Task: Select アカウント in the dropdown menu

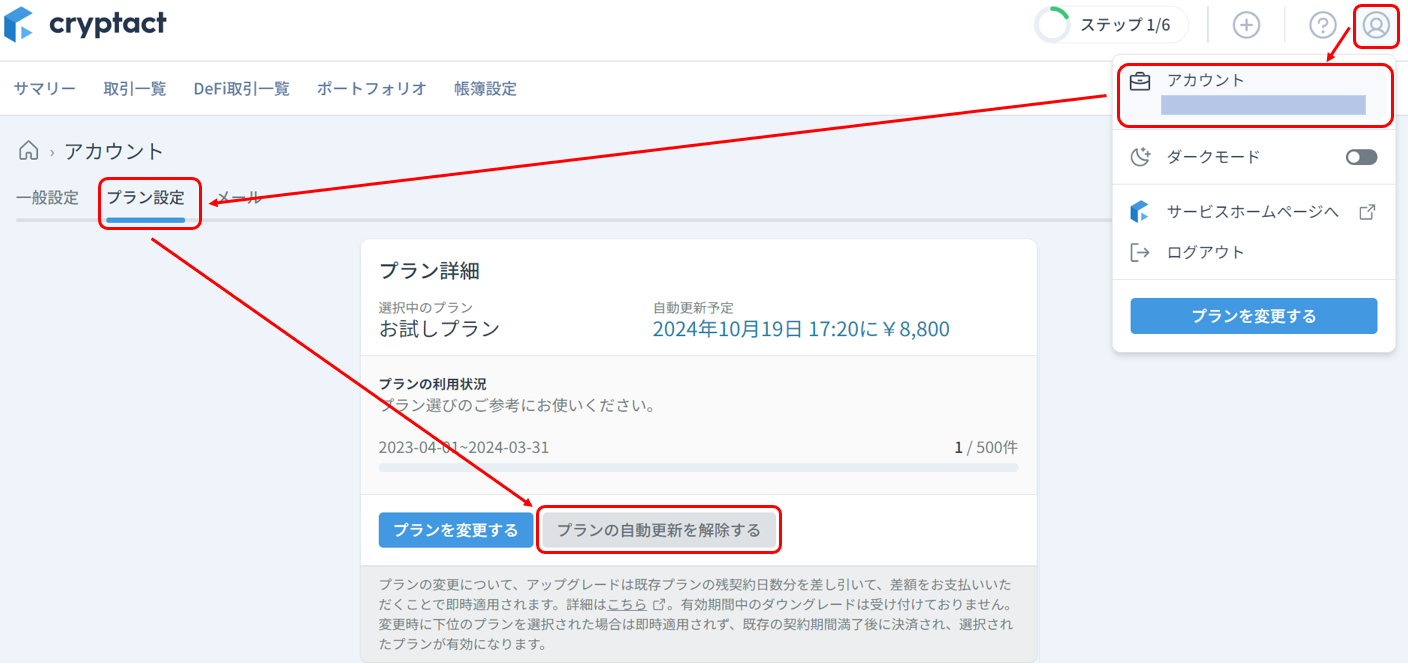Action: 1254,94
